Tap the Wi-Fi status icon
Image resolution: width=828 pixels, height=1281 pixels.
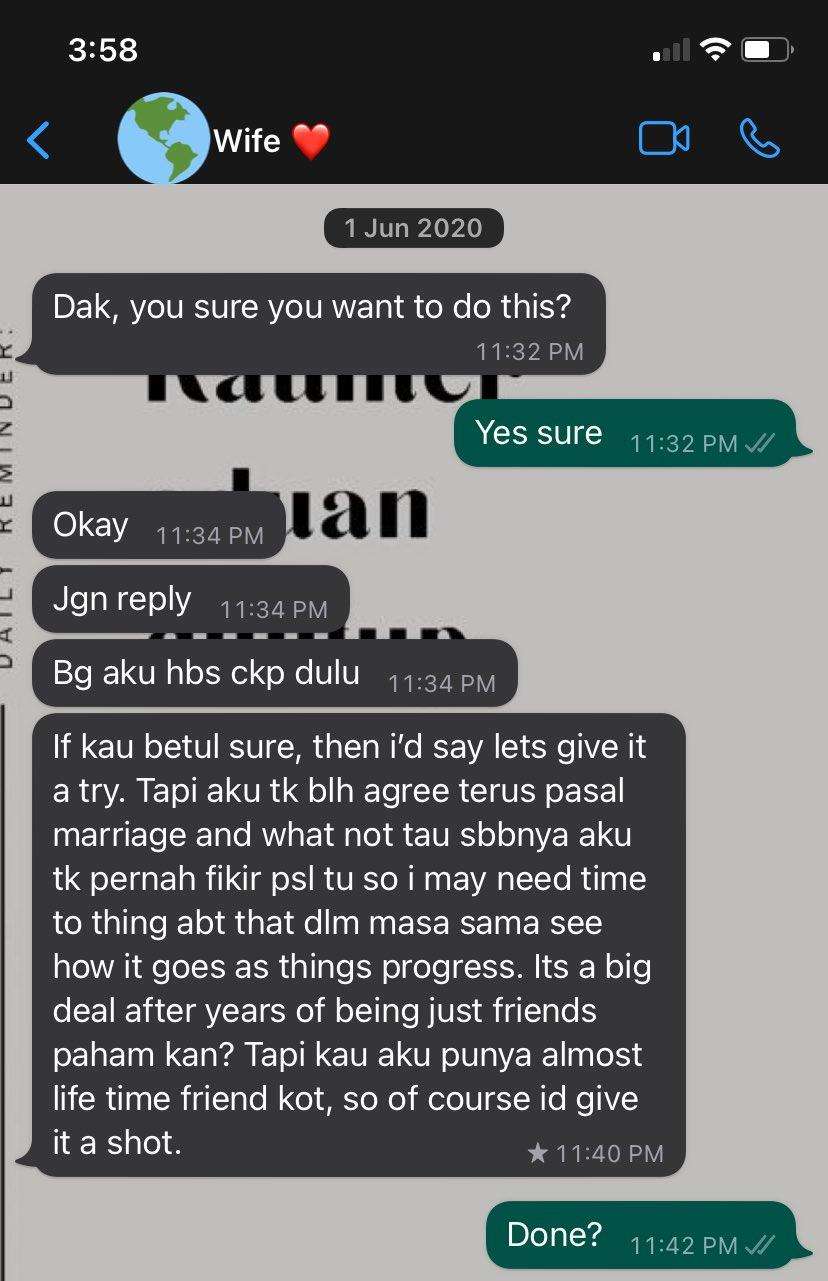(x=715, y=49)
